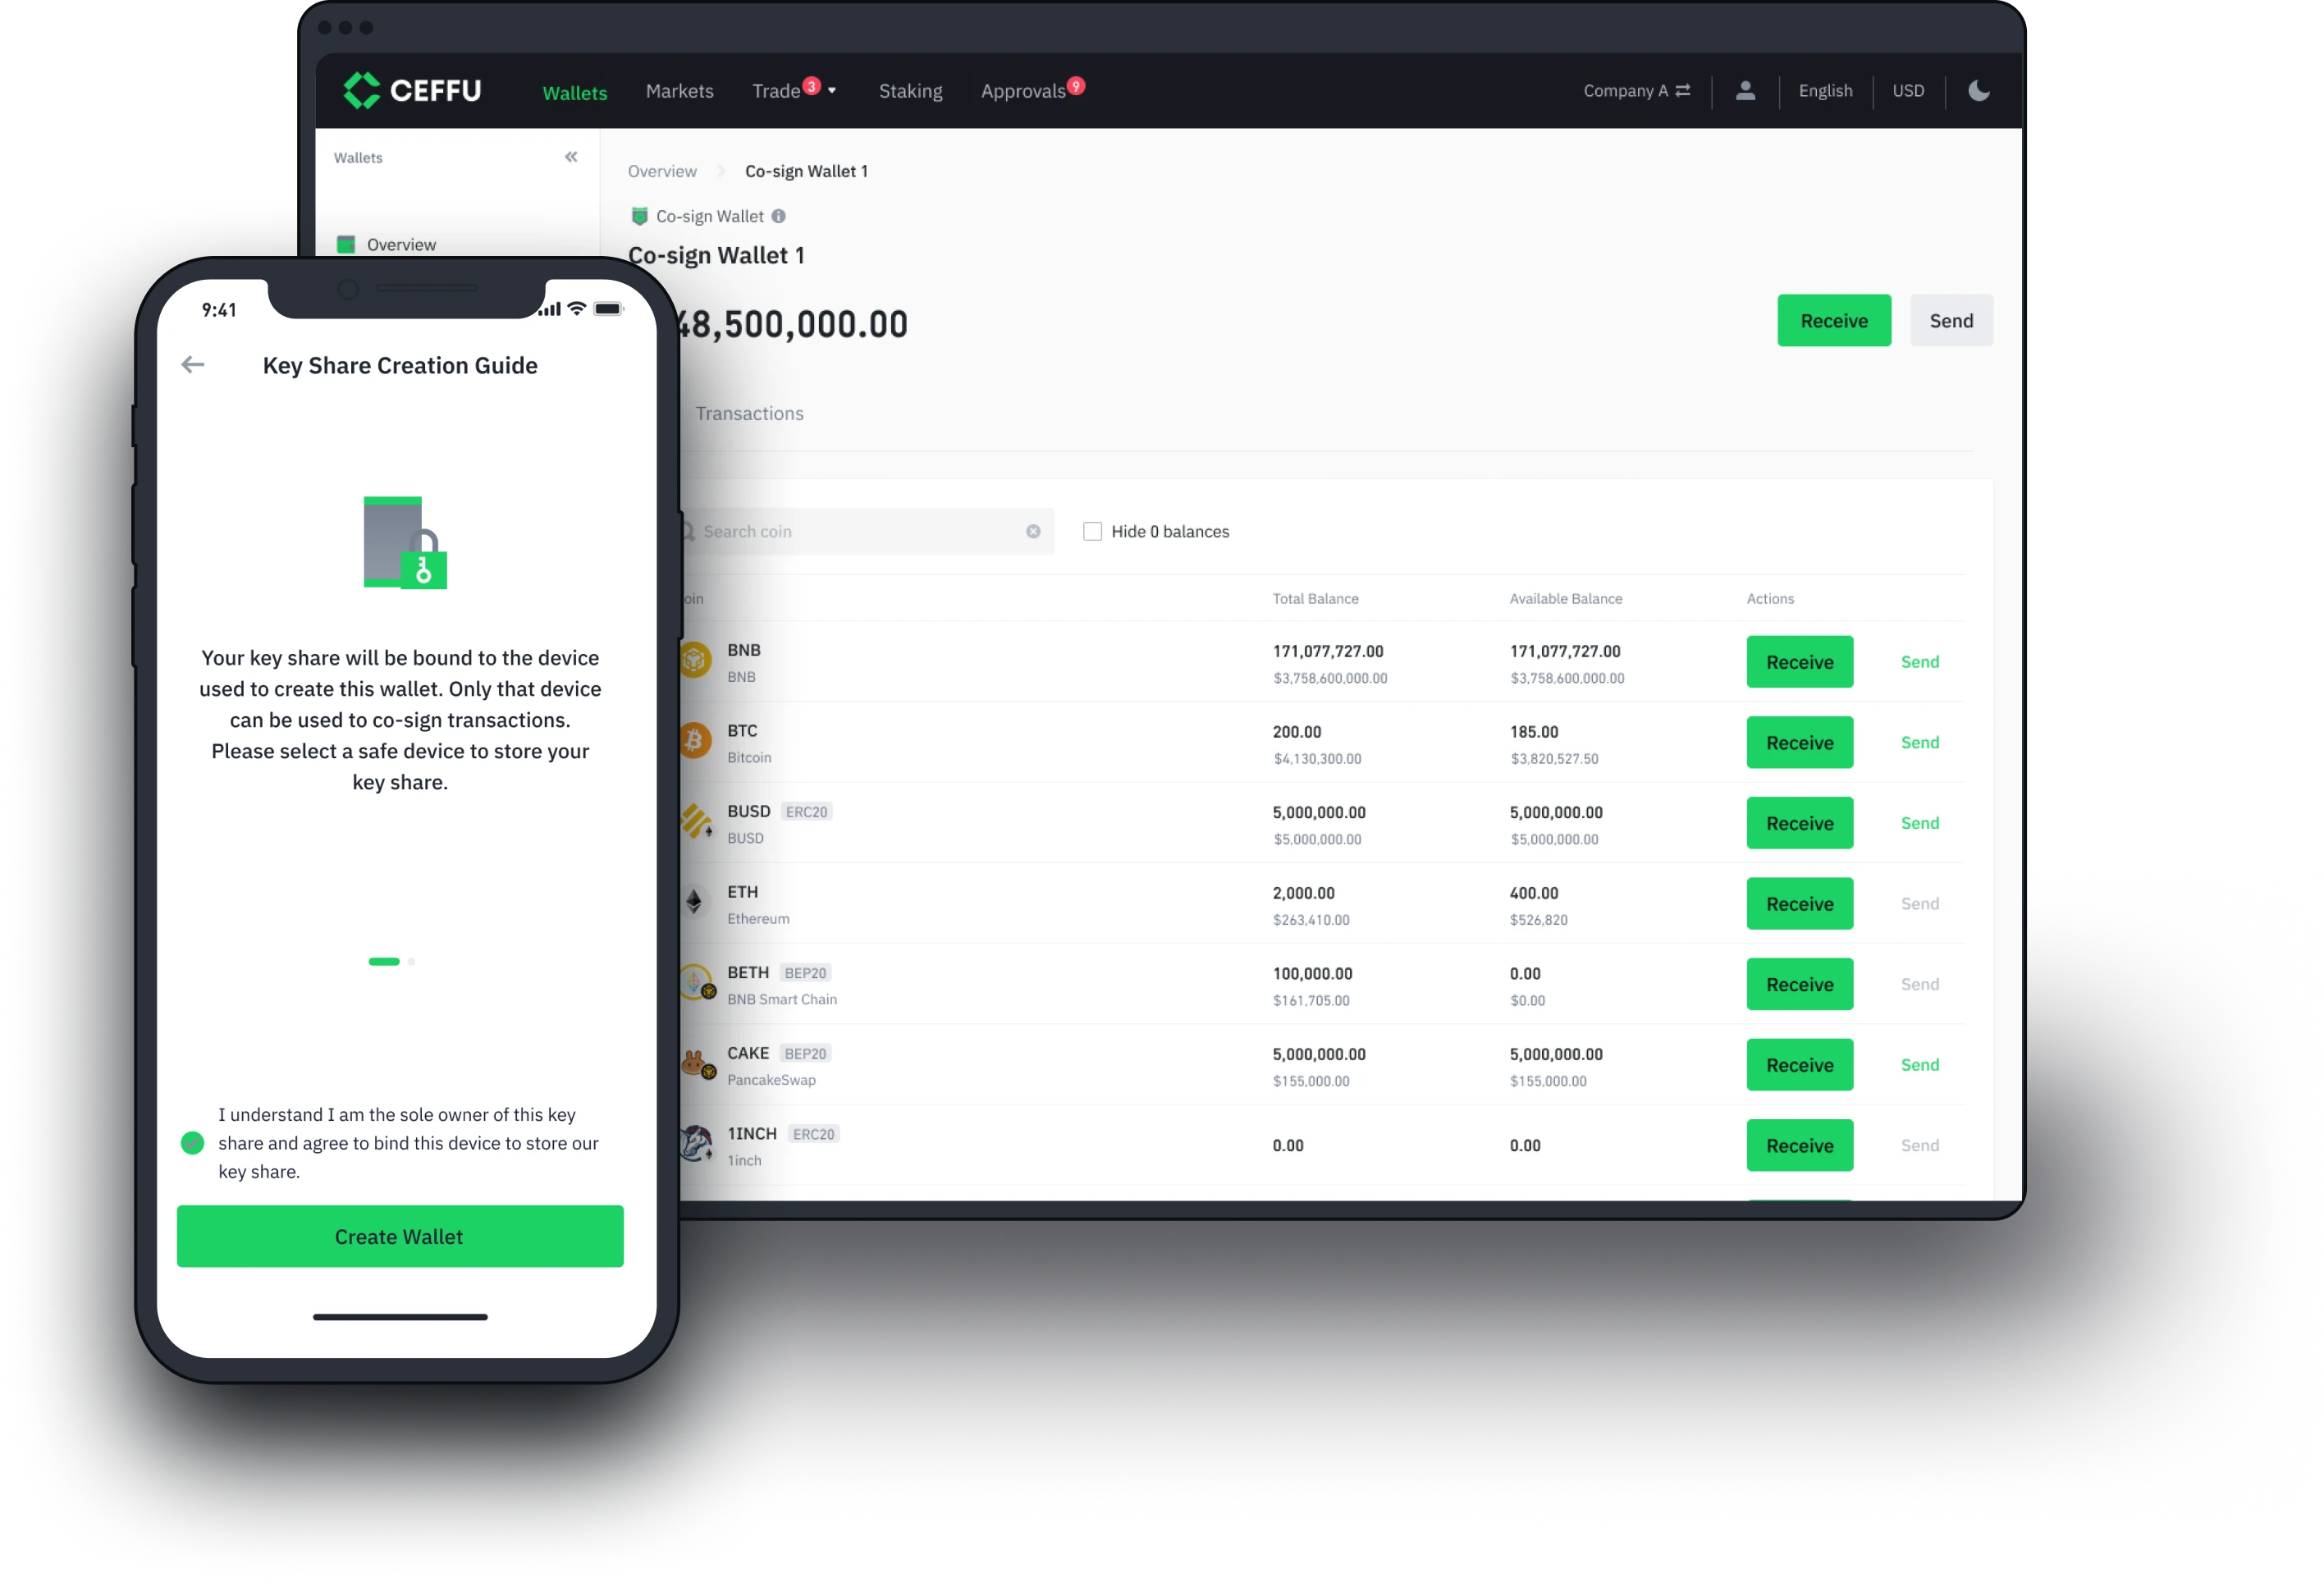Toggle Hide 0 balances checkbox
This screenshot has height=1582, width=2324.
click(x=1091, y=530)
